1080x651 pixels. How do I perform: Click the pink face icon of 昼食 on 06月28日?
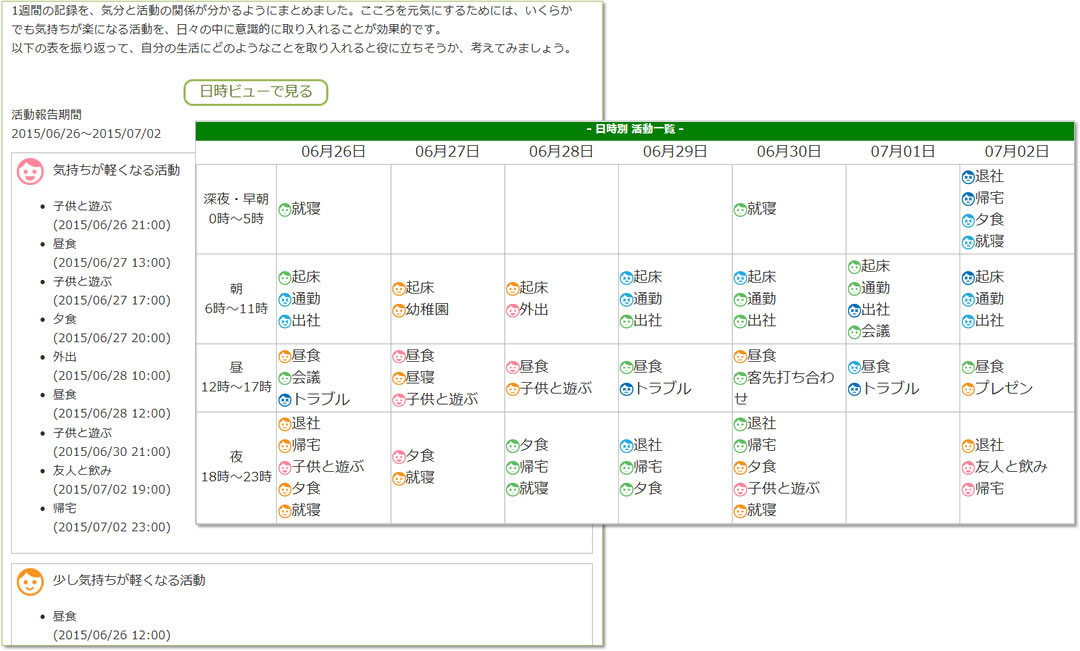tap(512, 367)
